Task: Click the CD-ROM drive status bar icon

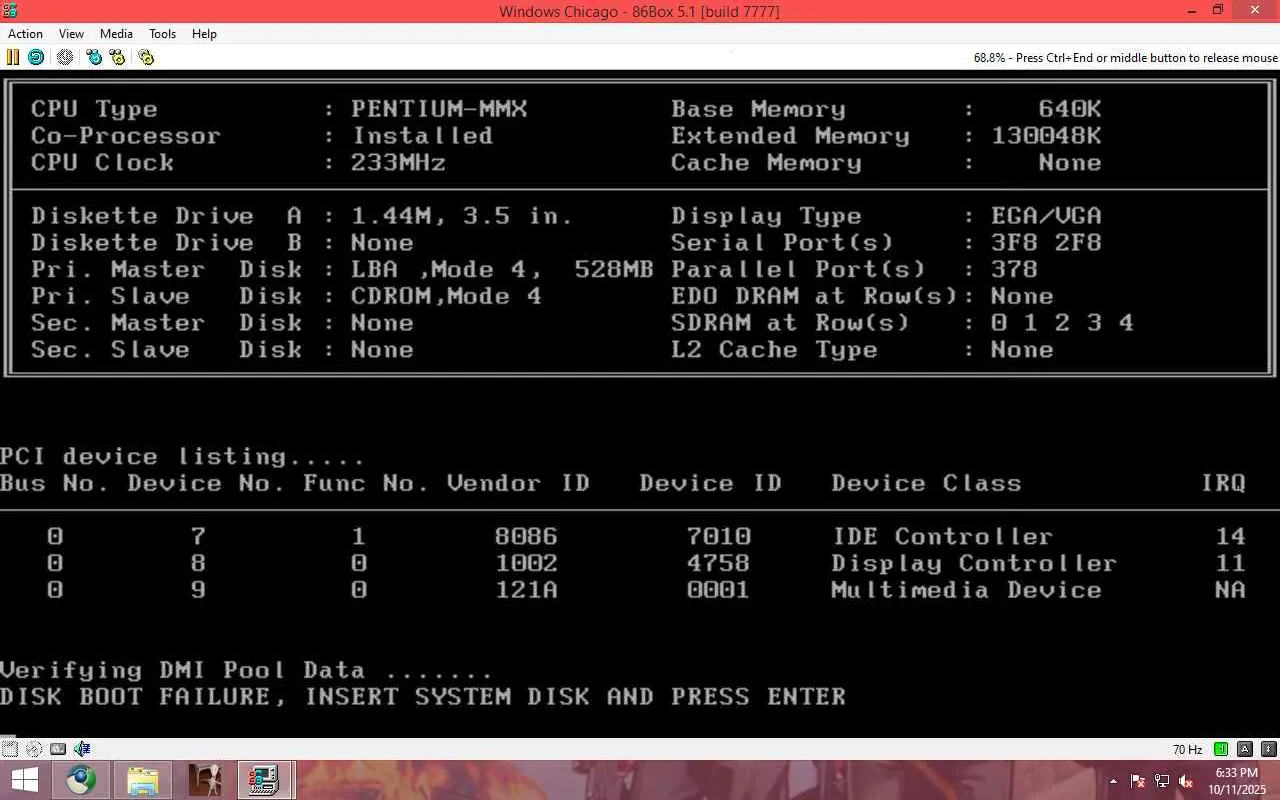Action: (x=34, y=748)
